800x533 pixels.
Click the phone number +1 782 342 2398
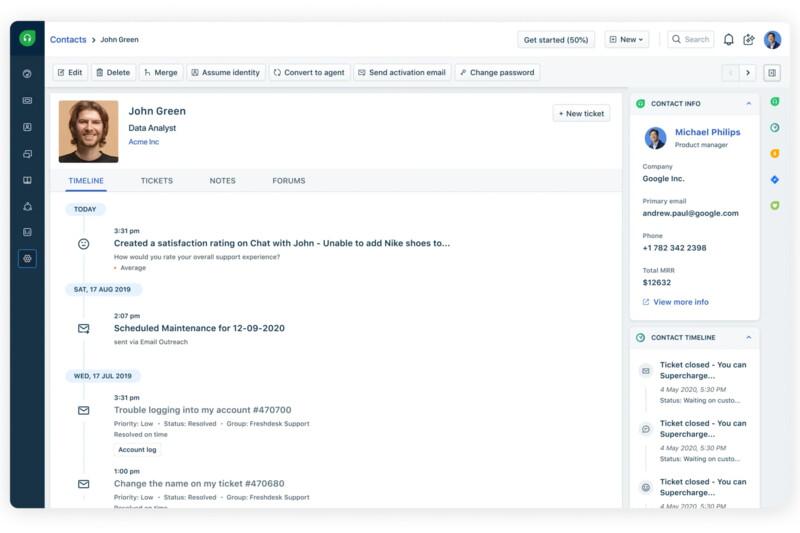click(x=674, y=248)
